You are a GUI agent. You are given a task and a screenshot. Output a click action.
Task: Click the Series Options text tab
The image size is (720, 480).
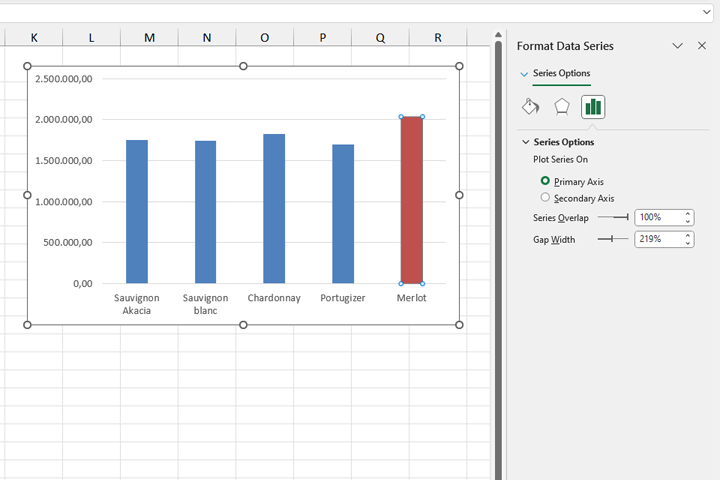(x=561, y=74)
